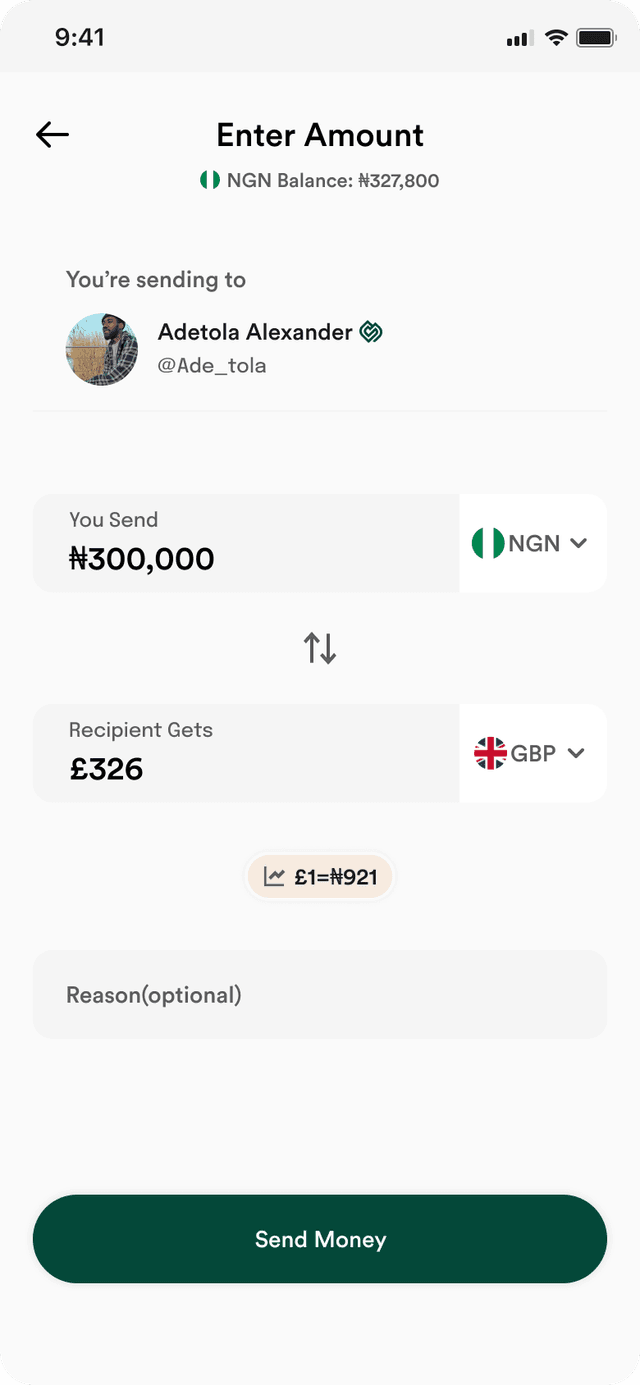Tap the Wi-Fi icon in status bar
The image size is (640, 1385).
557,38
